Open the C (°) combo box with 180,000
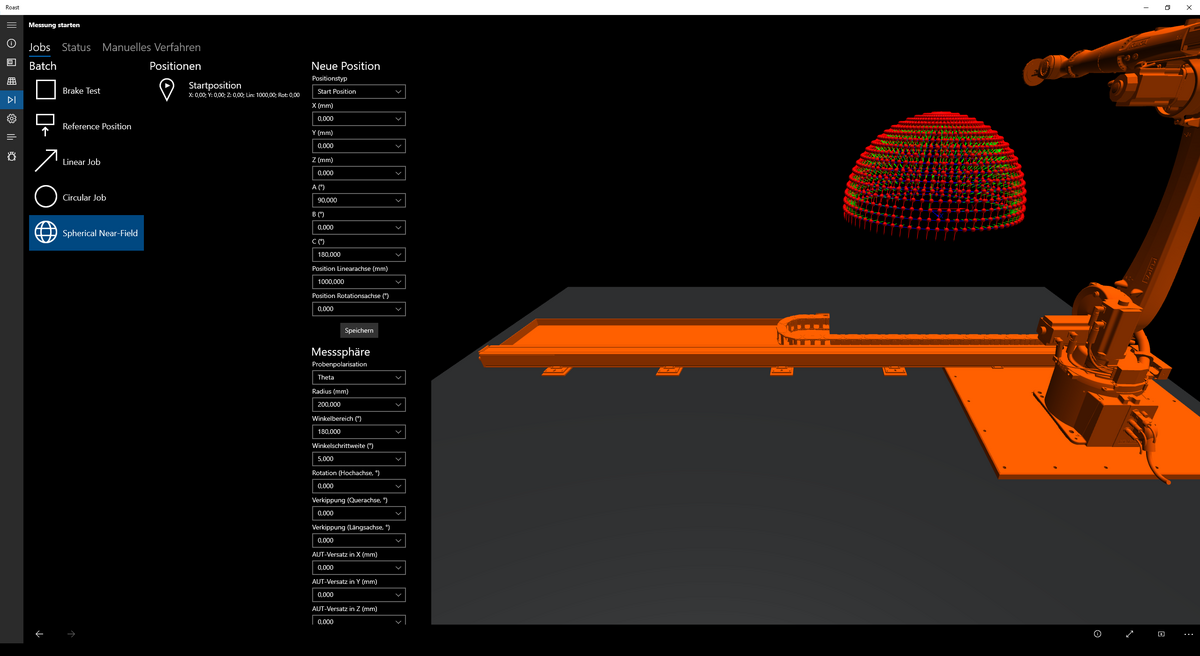 tap(358, 254)
